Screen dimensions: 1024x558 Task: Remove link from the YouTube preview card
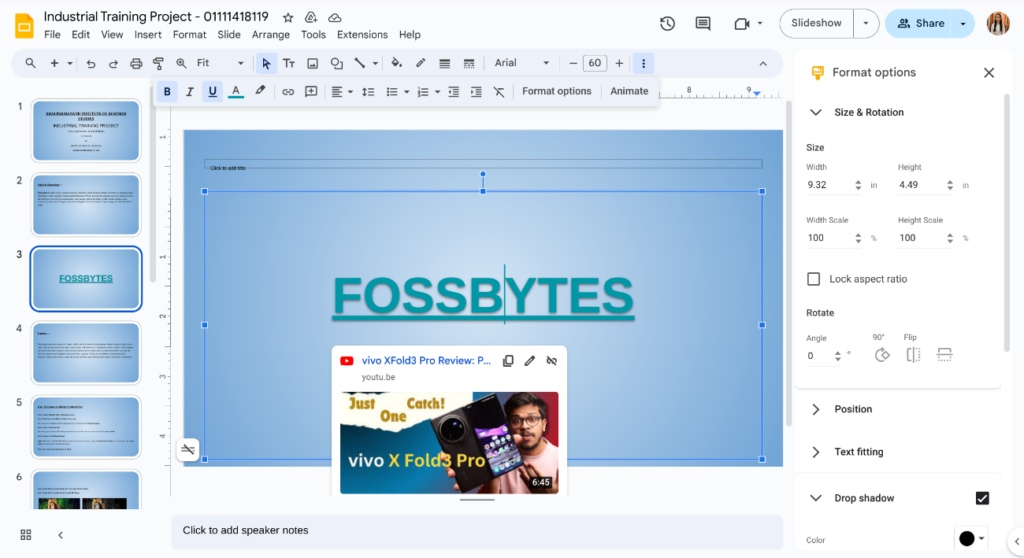(x=551, y=361)
